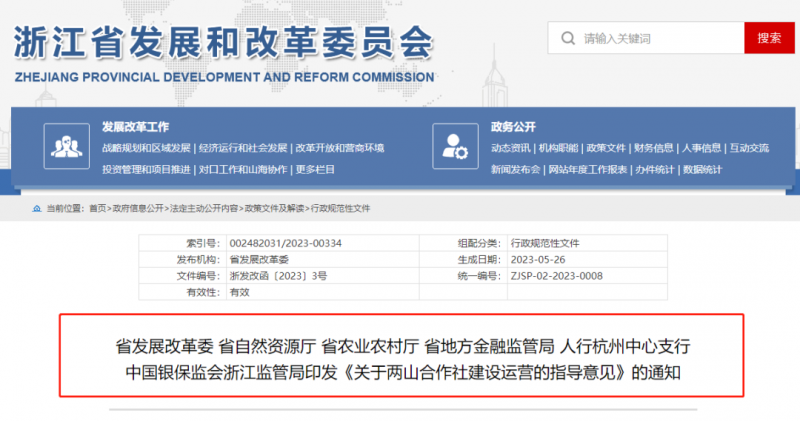Open 新闻发布会 link

coord(515,169)
